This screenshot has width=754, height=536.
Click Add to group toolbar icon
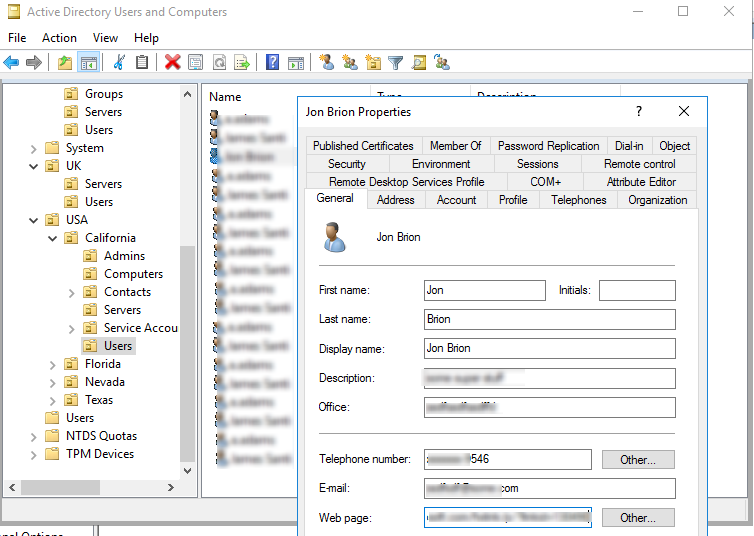(x=442, y=62)
